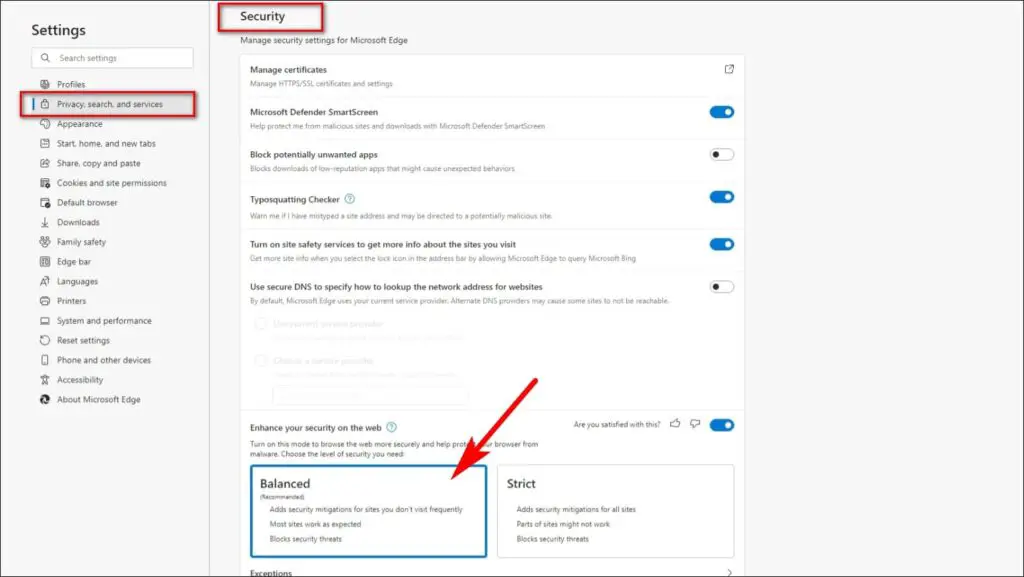Disable the Typosquatting Checker toggle
The width and height of the screenshot is (1024, 577).
(x=722, y=197)
